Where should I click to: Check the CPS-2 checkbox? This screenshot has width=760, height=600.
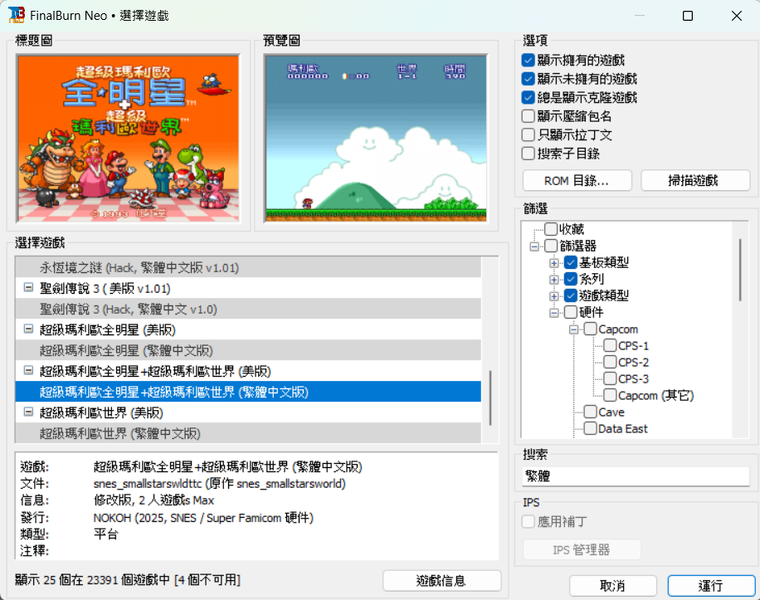(610, 362)
